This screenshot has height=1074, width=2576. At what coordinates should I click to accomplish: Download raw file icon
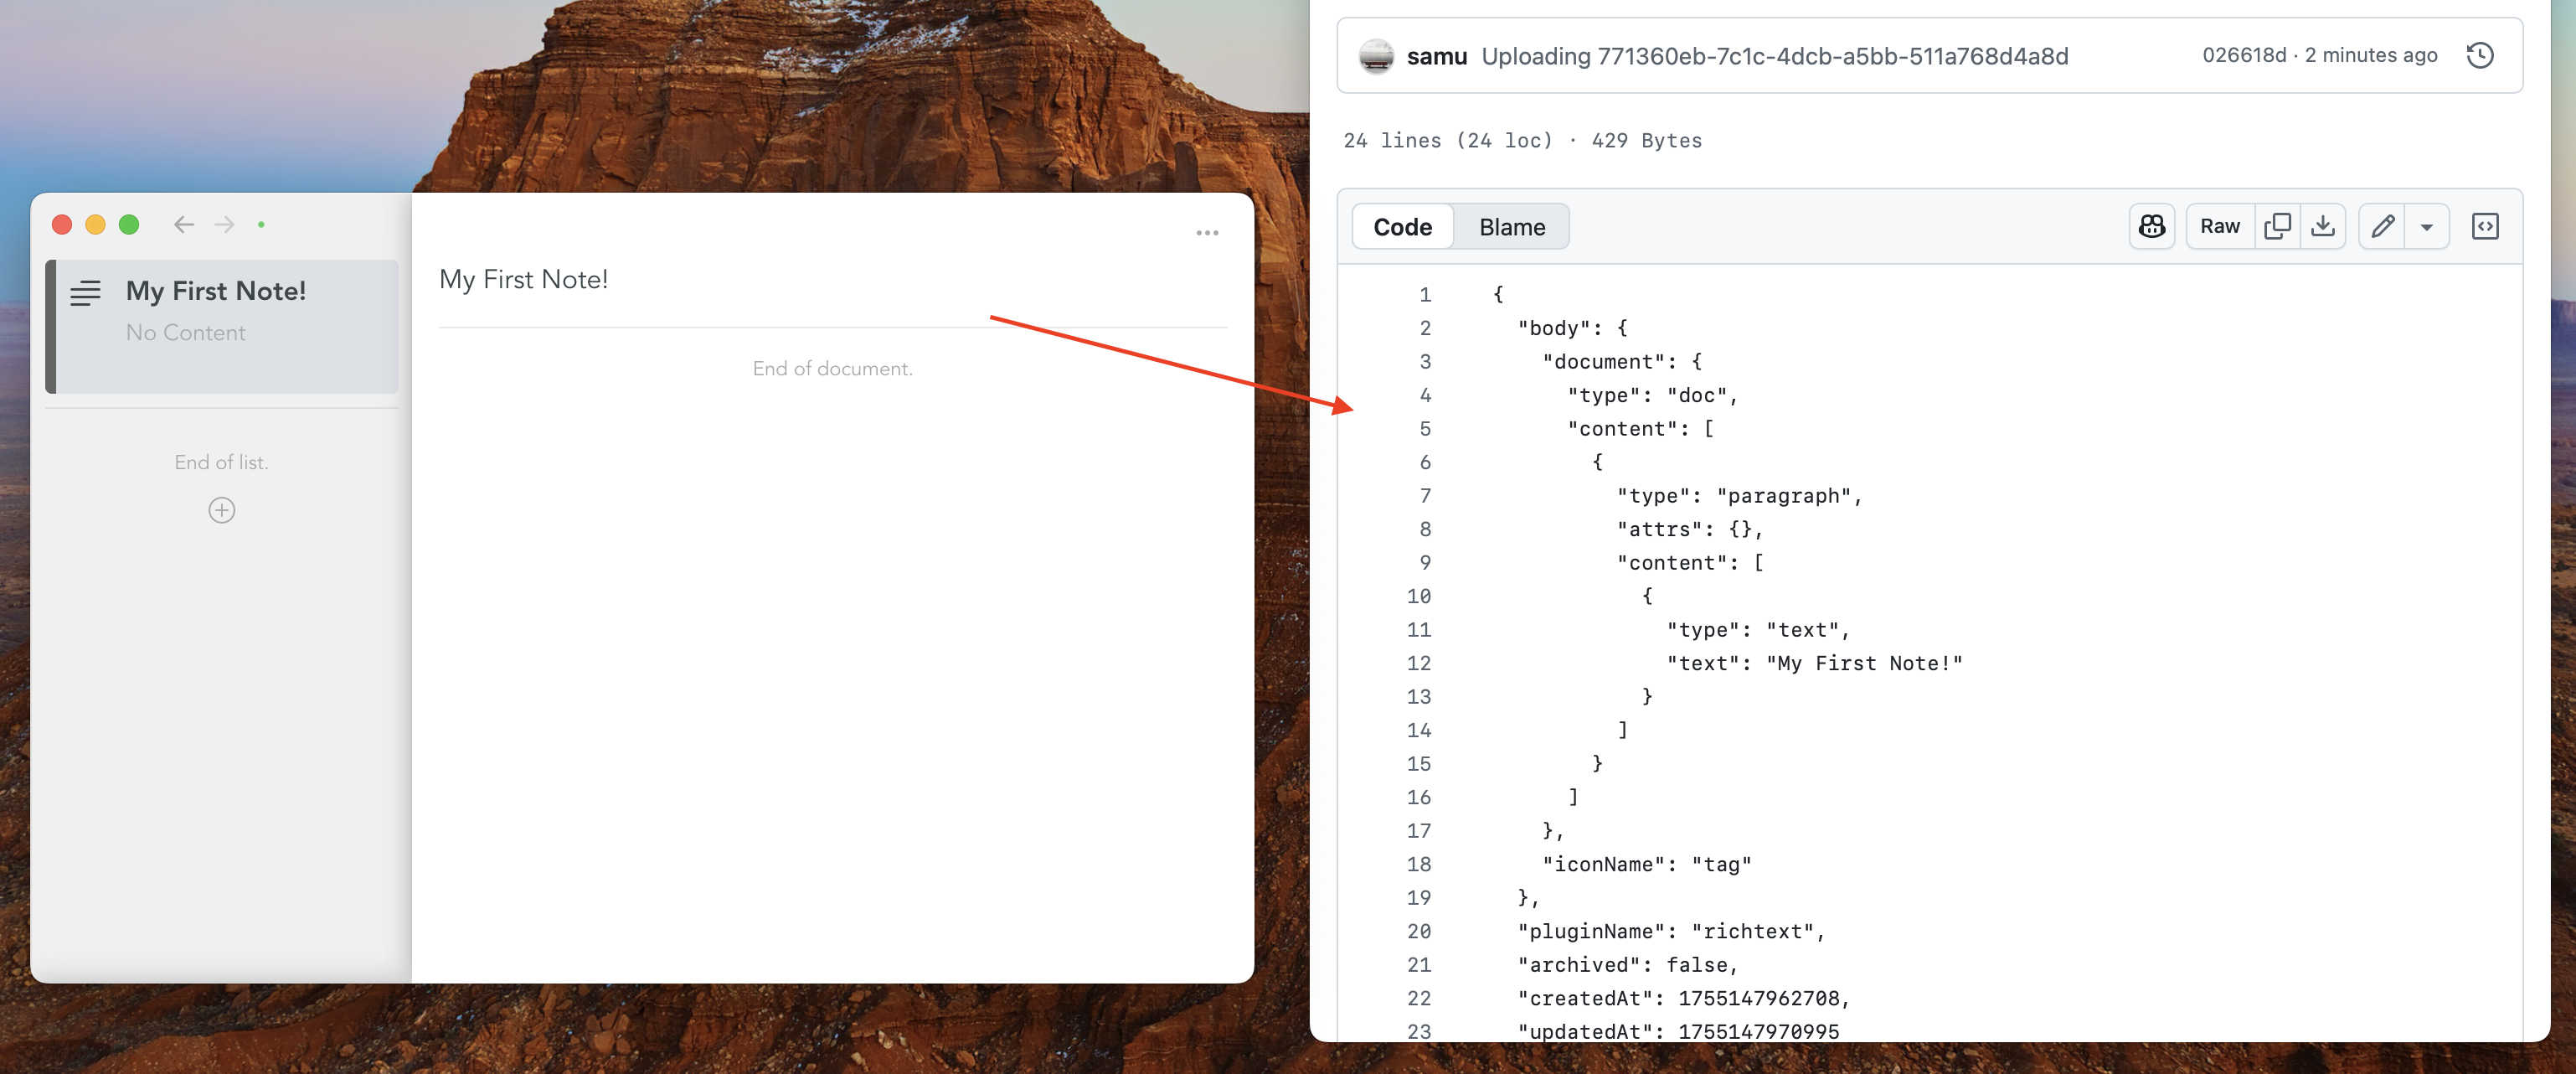click(x=2322, y=227)
